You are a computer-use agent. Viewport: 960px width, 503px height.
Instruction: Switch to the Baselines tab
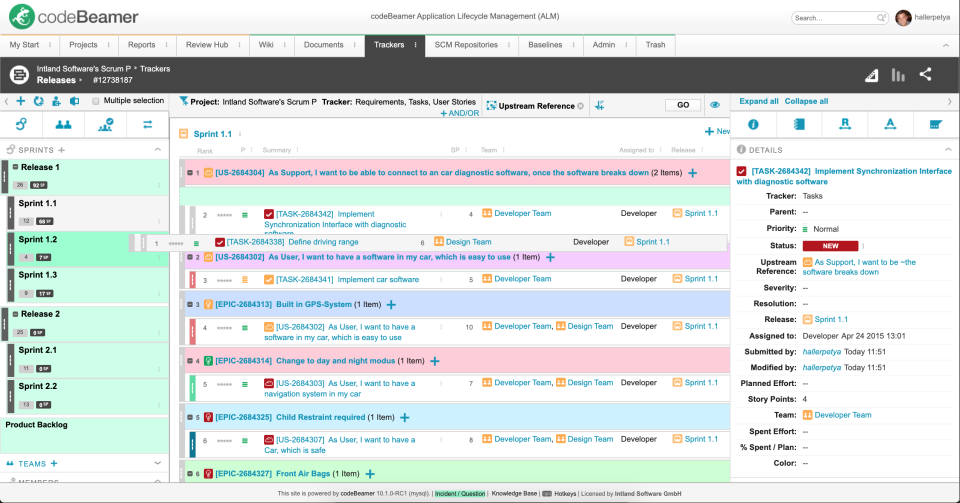[x=545, y=45]
